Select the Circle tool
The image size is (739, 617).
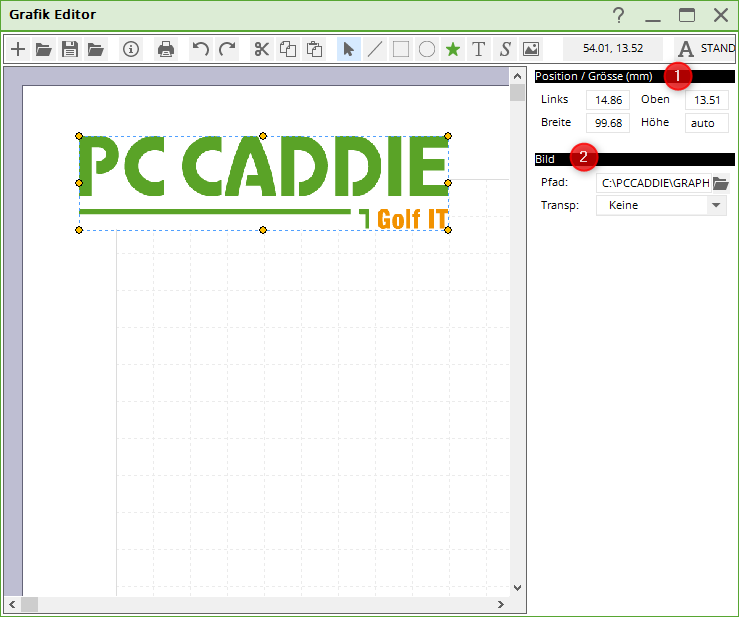tap(427, 49)
